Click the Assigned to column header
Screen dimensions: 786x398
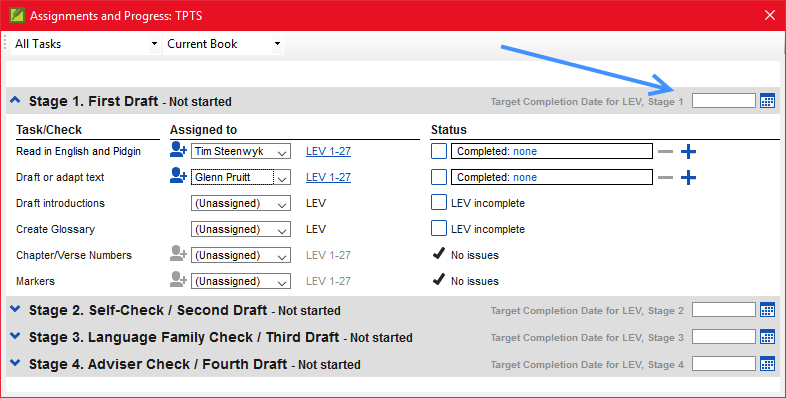(203, 130)
